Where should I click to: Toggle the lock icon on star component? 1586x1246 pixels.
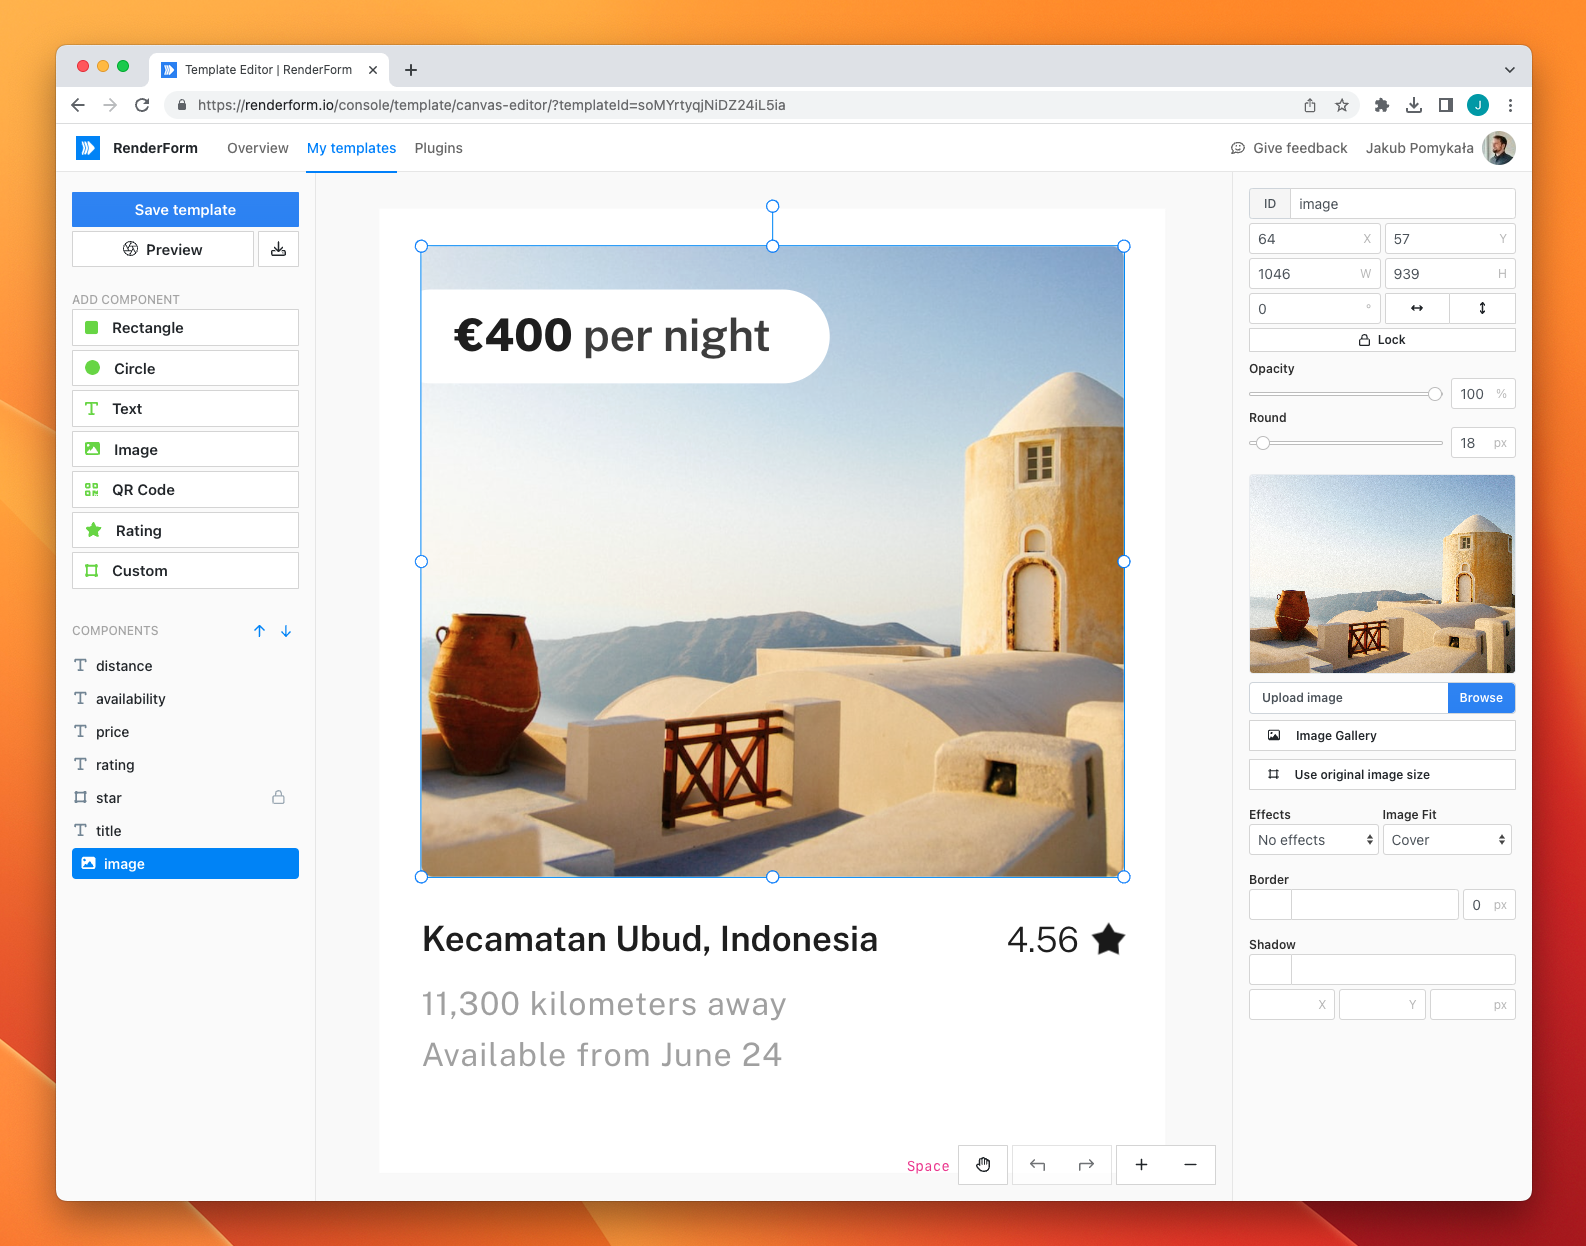[278, 797]
